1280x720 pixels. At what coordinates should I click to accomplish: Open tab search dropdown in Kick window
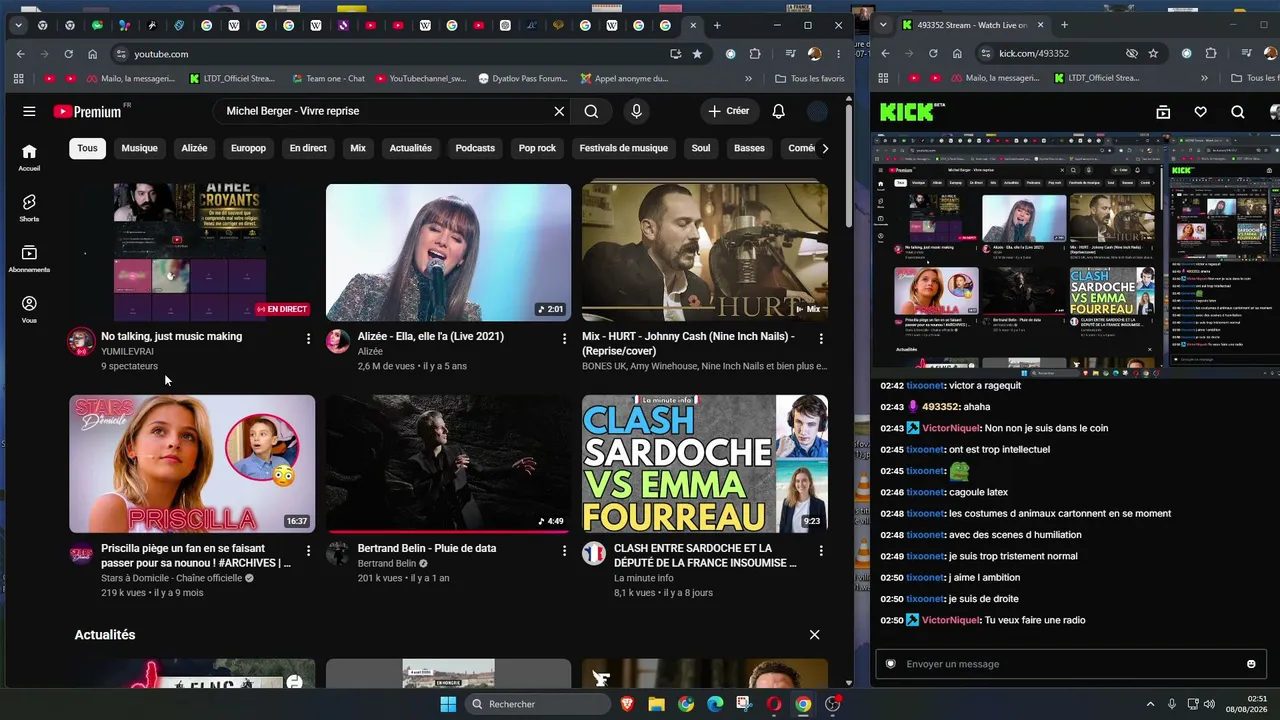point(883,25)
